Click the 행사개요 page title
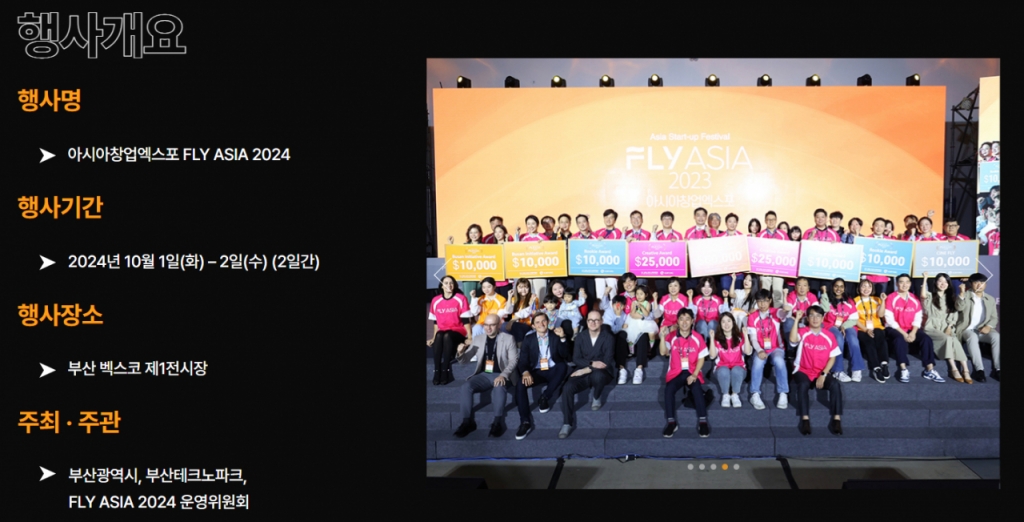1024x522 pixels. point(101,35)
